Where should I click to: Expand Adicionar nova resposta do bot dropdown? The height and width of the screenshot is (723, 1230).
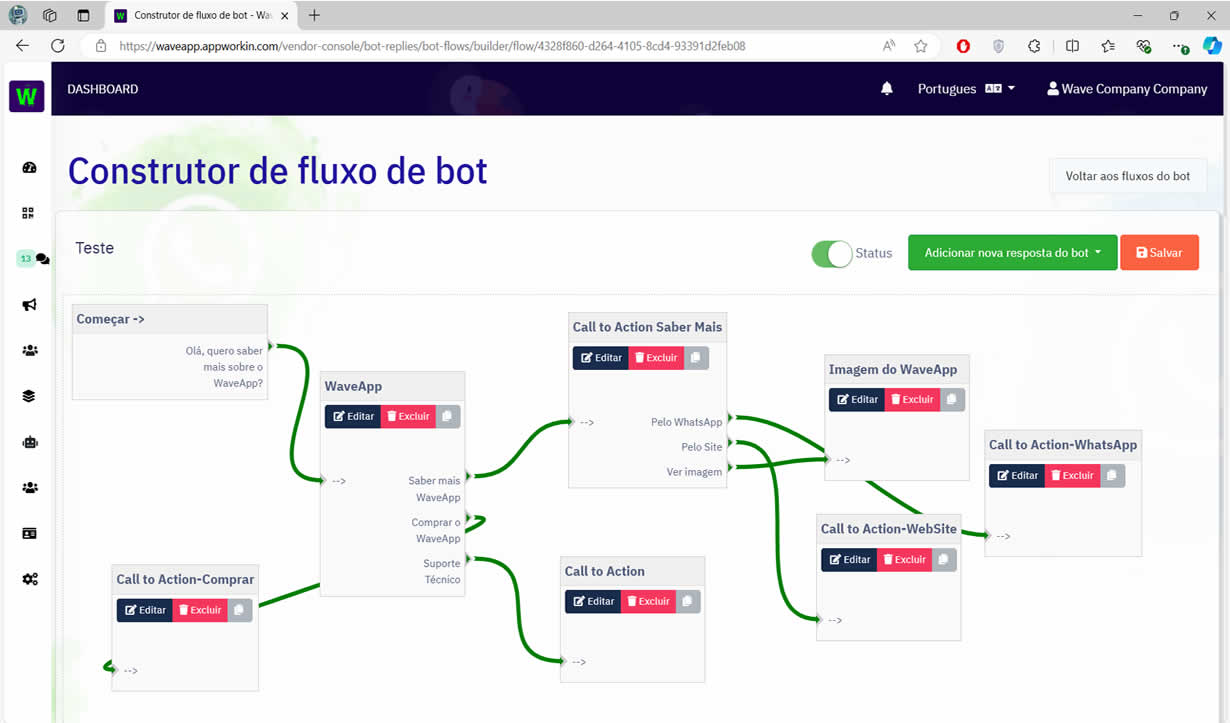coord(1011,253)
